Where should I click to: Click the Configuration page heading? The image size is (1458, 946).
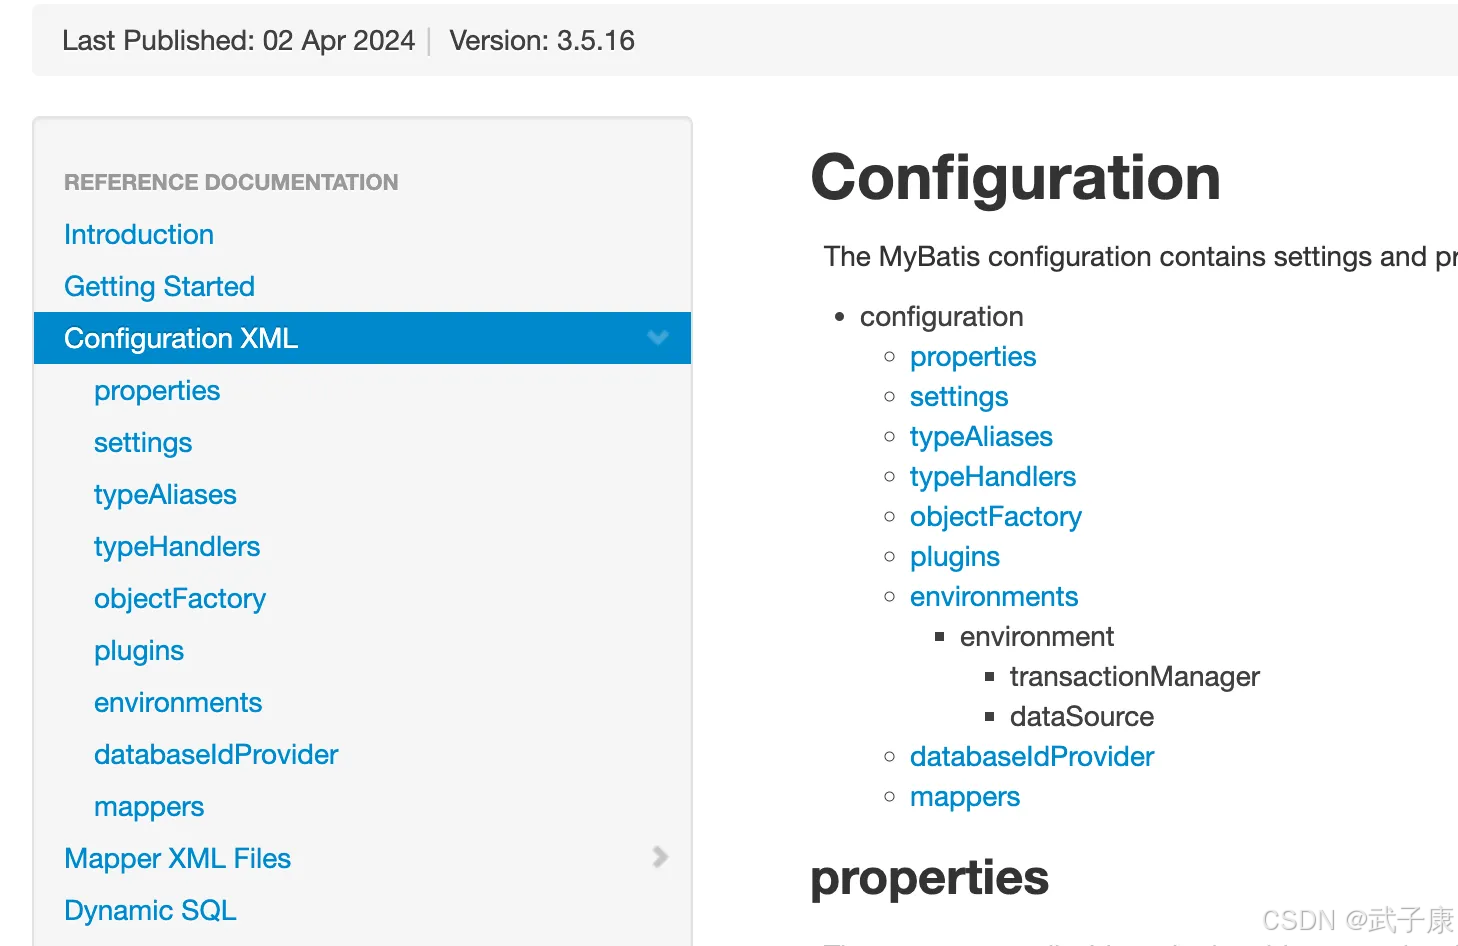click(1015, 178)
